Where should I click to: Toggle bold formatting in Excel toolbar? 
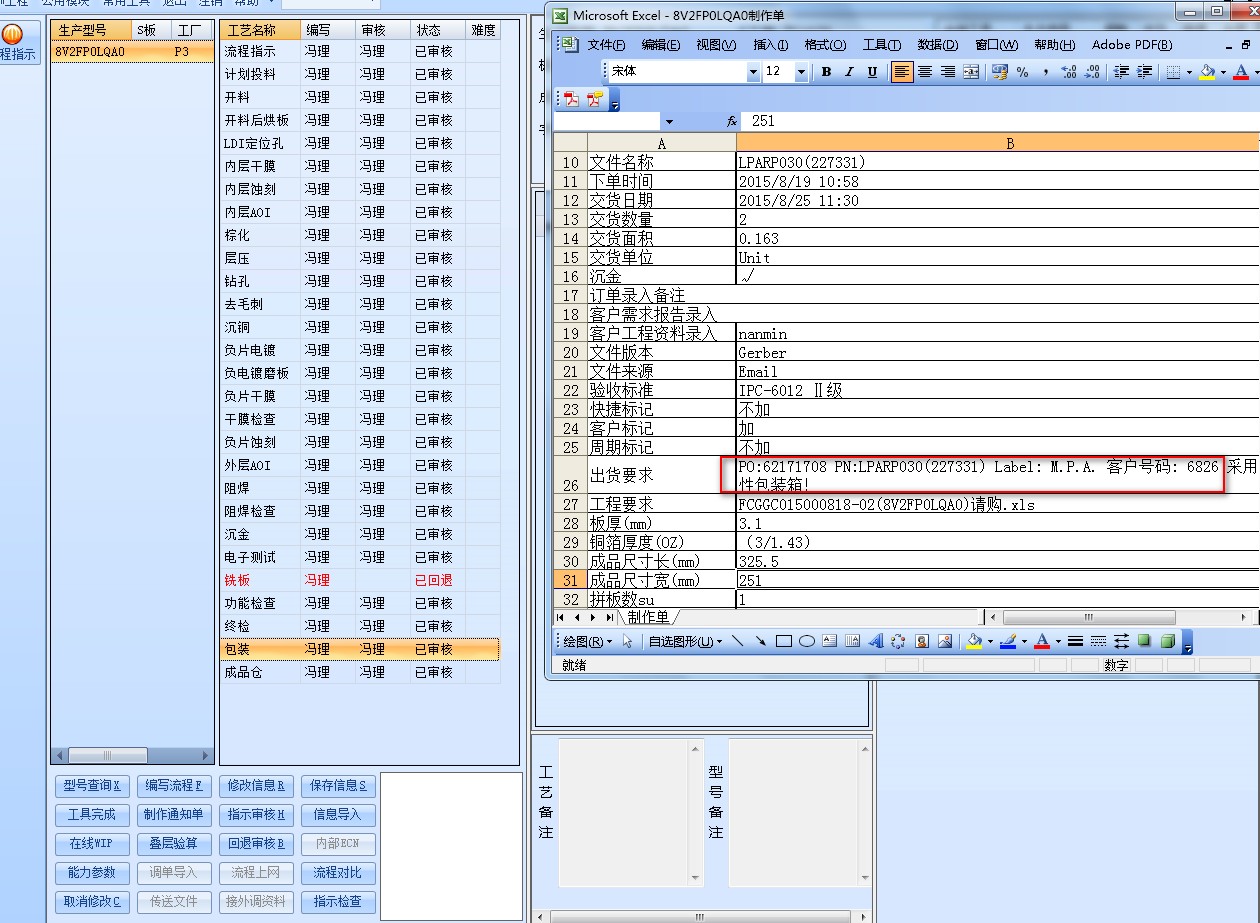pyautogui.click(x=826, y=72)
